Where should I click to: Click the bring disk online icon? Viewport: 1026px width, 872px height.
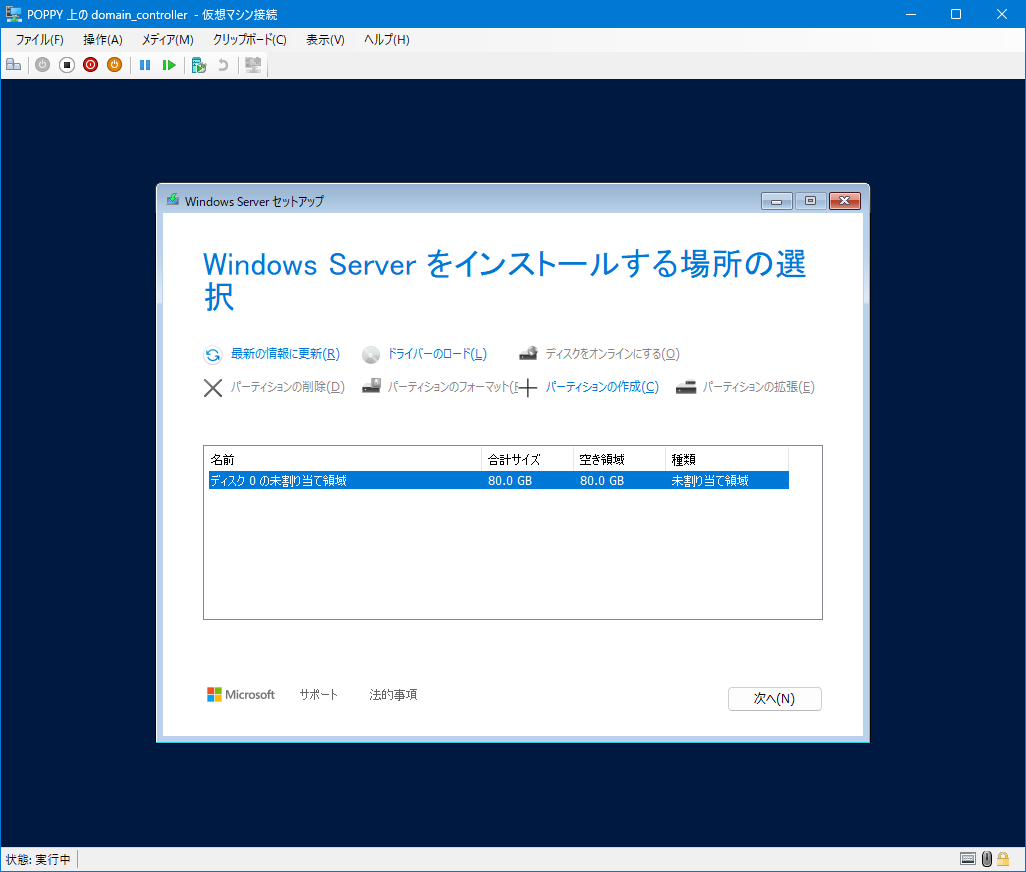528,354
